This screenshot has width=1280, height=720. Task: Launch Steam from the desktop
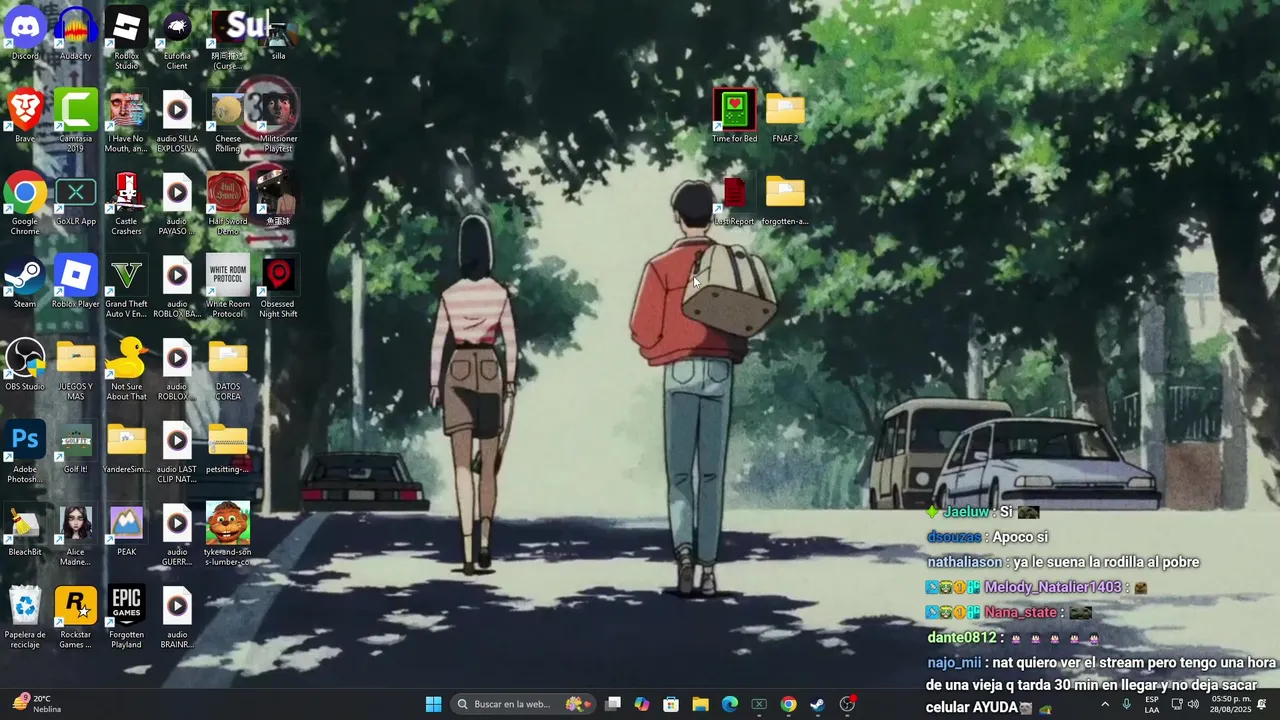coord(25,282)
